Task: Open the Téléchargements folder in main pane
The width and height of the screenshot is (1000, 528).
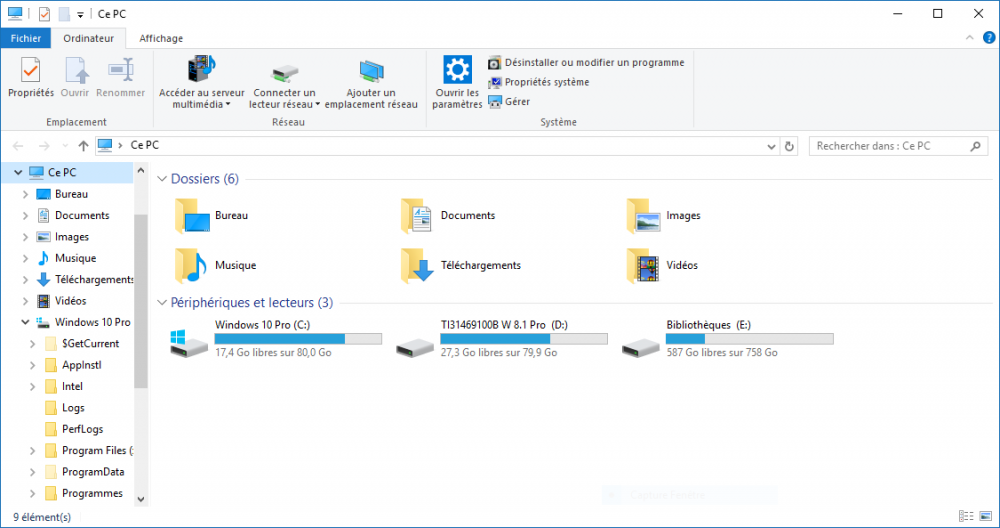Action: click(416, 265)
